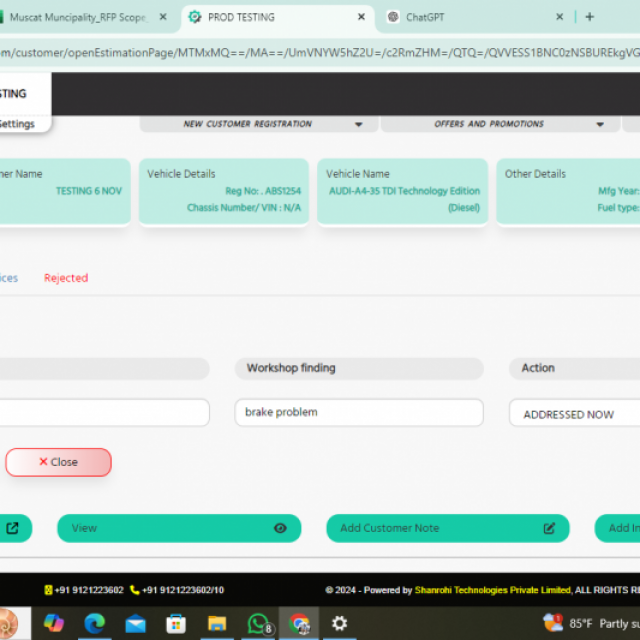The height and width of the screenshot is (640, 640).
Task: Select the Rejected tab
Action: pyautogui.click(x=66, y=278)
